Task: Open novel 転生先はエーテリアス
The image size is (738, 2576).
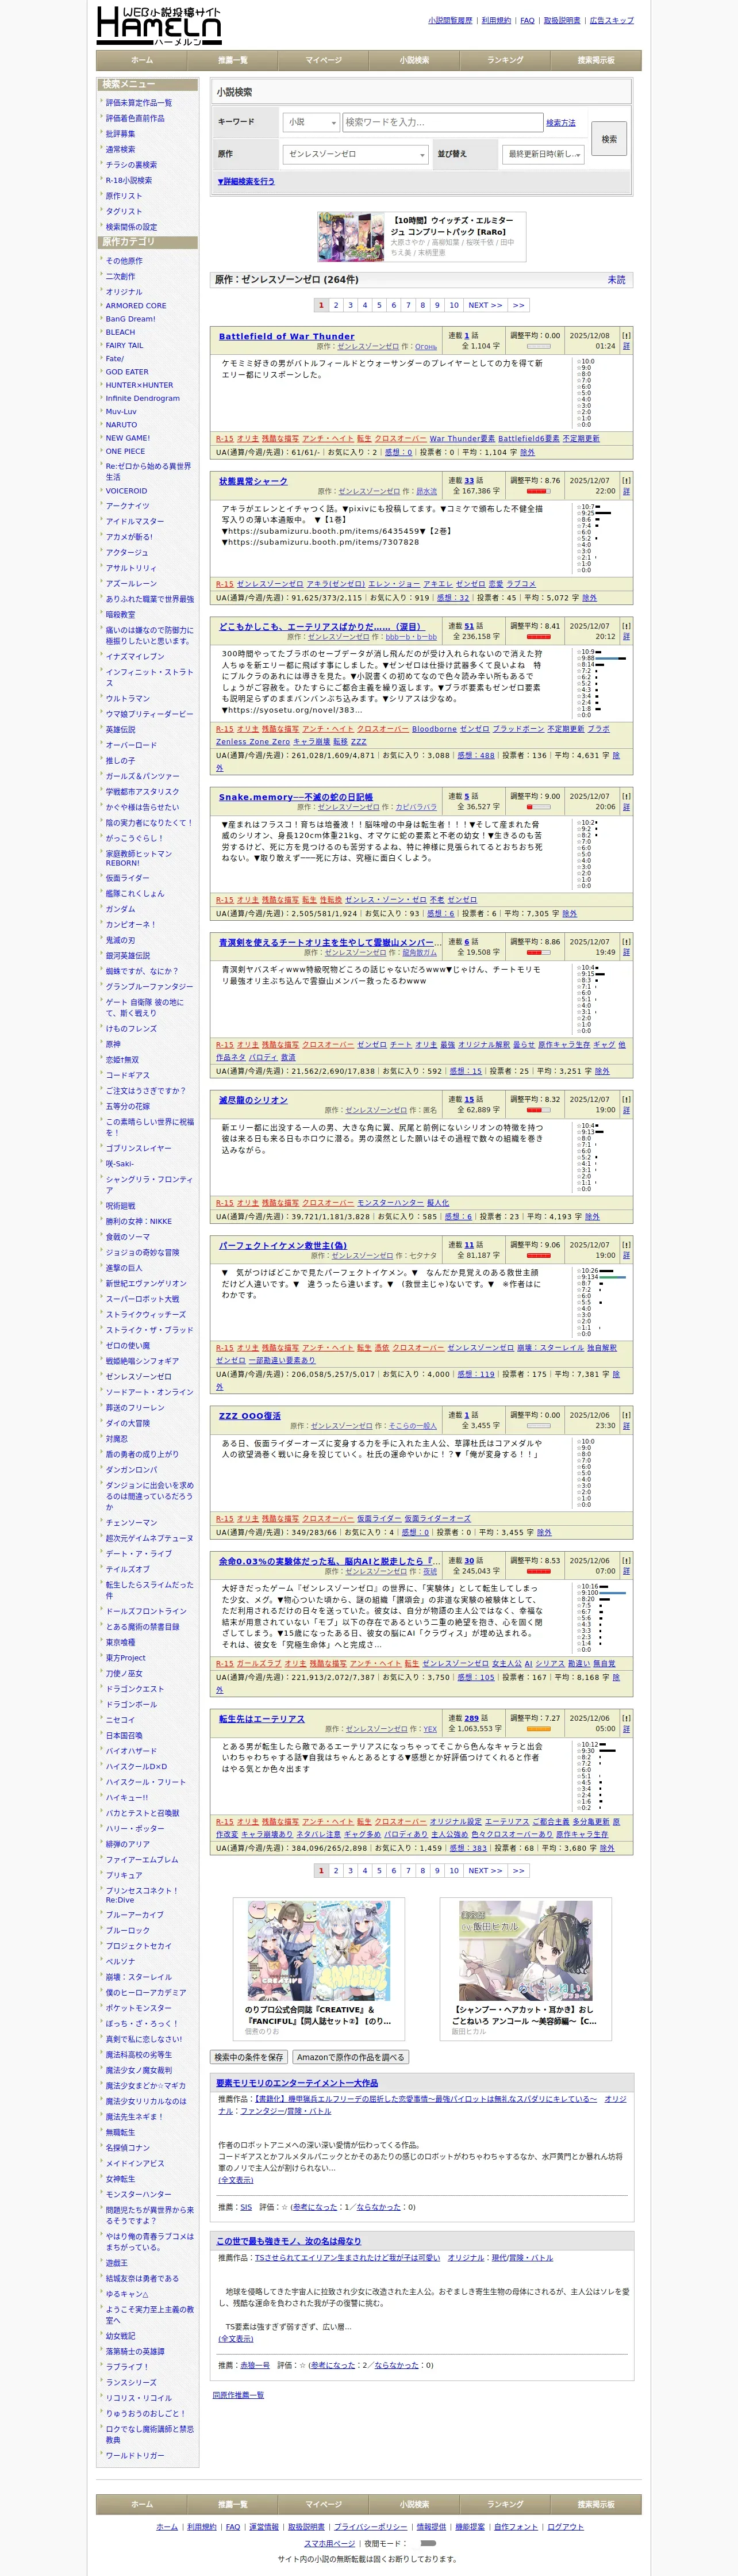Action: click(261, 1719)
